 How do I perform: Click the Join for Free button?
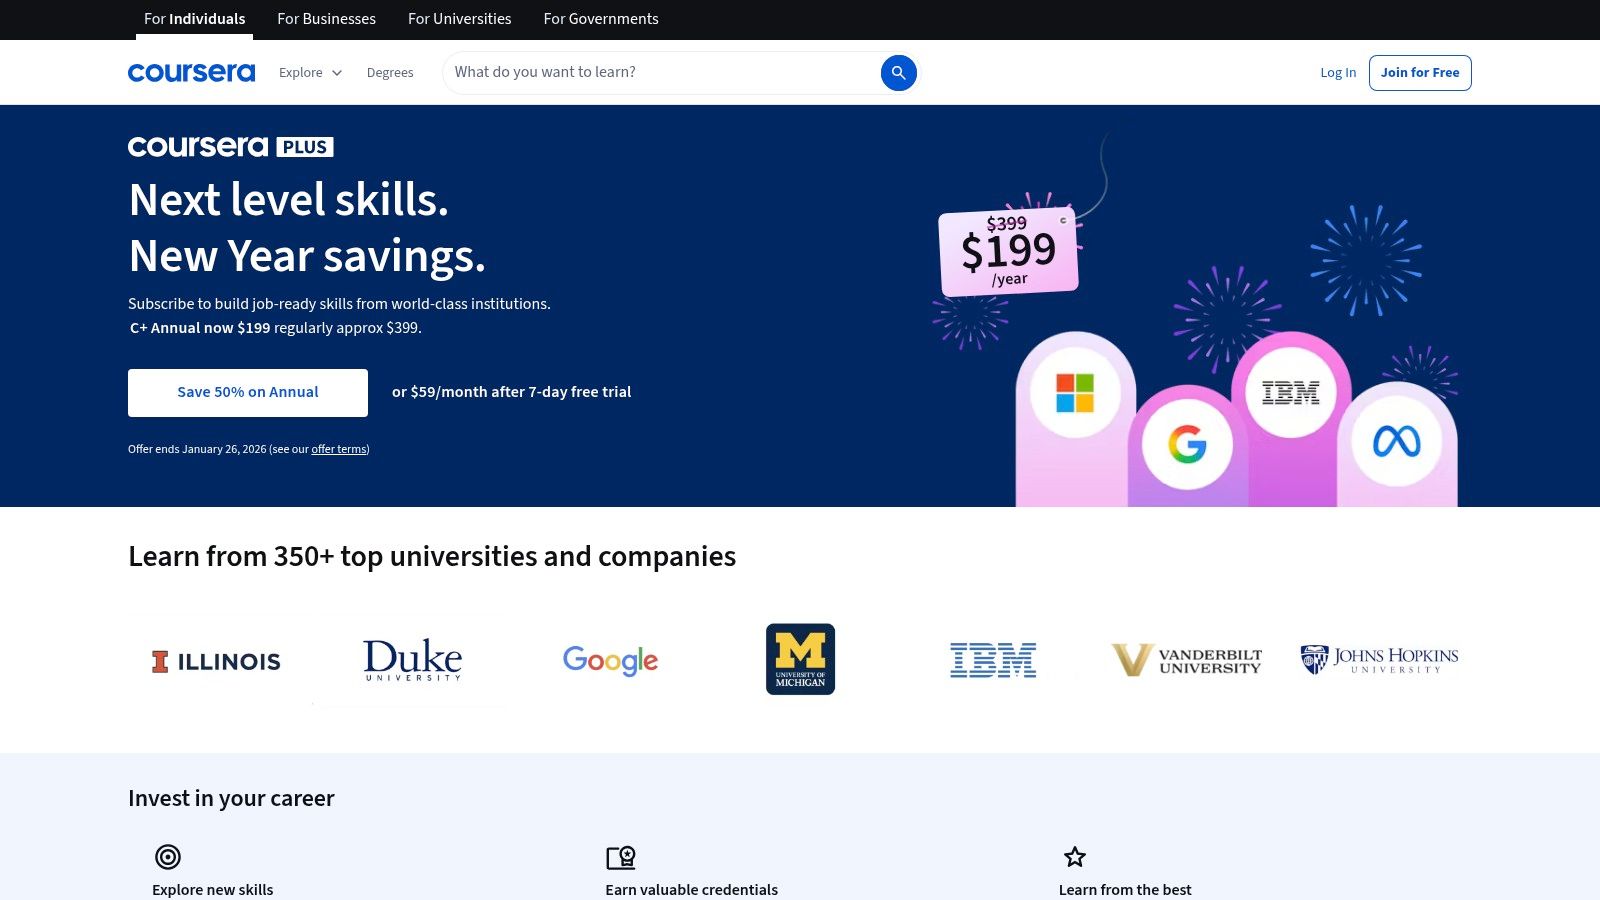coord(1420,72)
